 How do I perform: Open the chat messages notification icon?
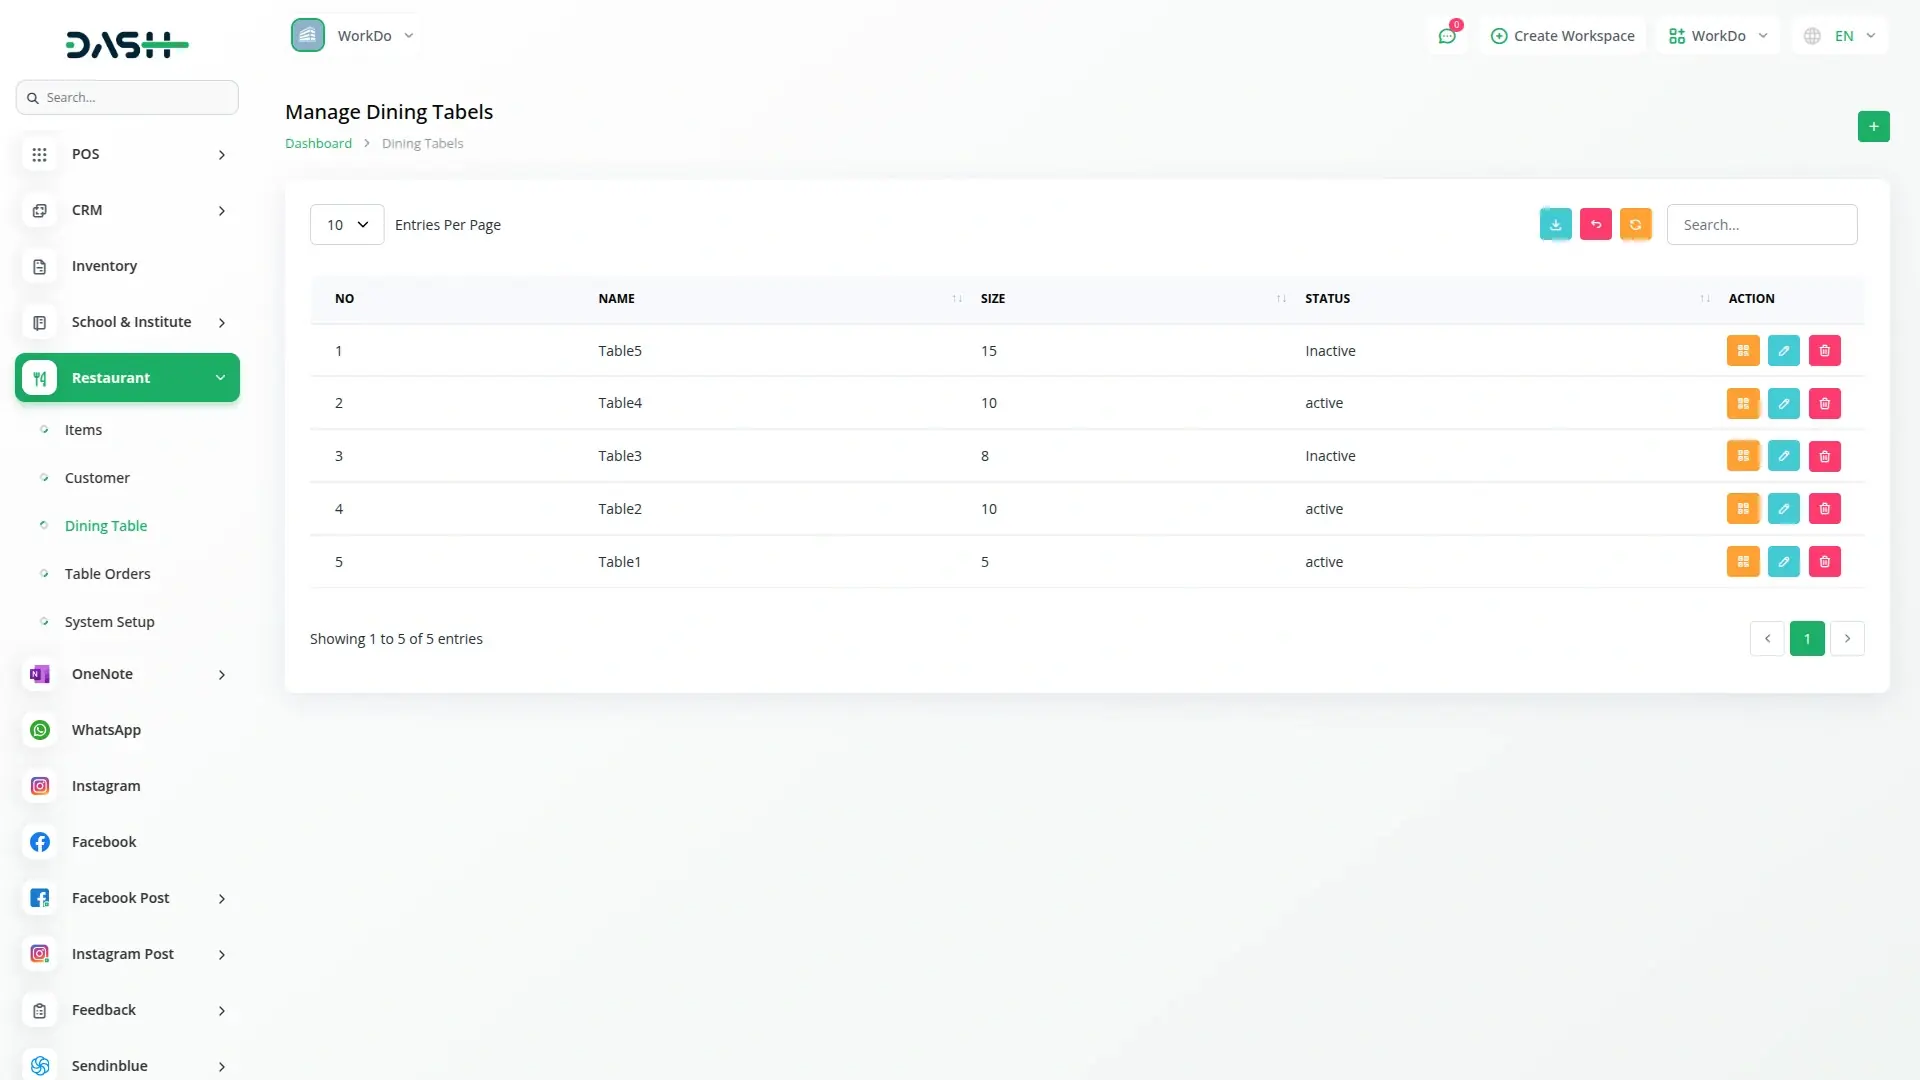[1446, 36]
